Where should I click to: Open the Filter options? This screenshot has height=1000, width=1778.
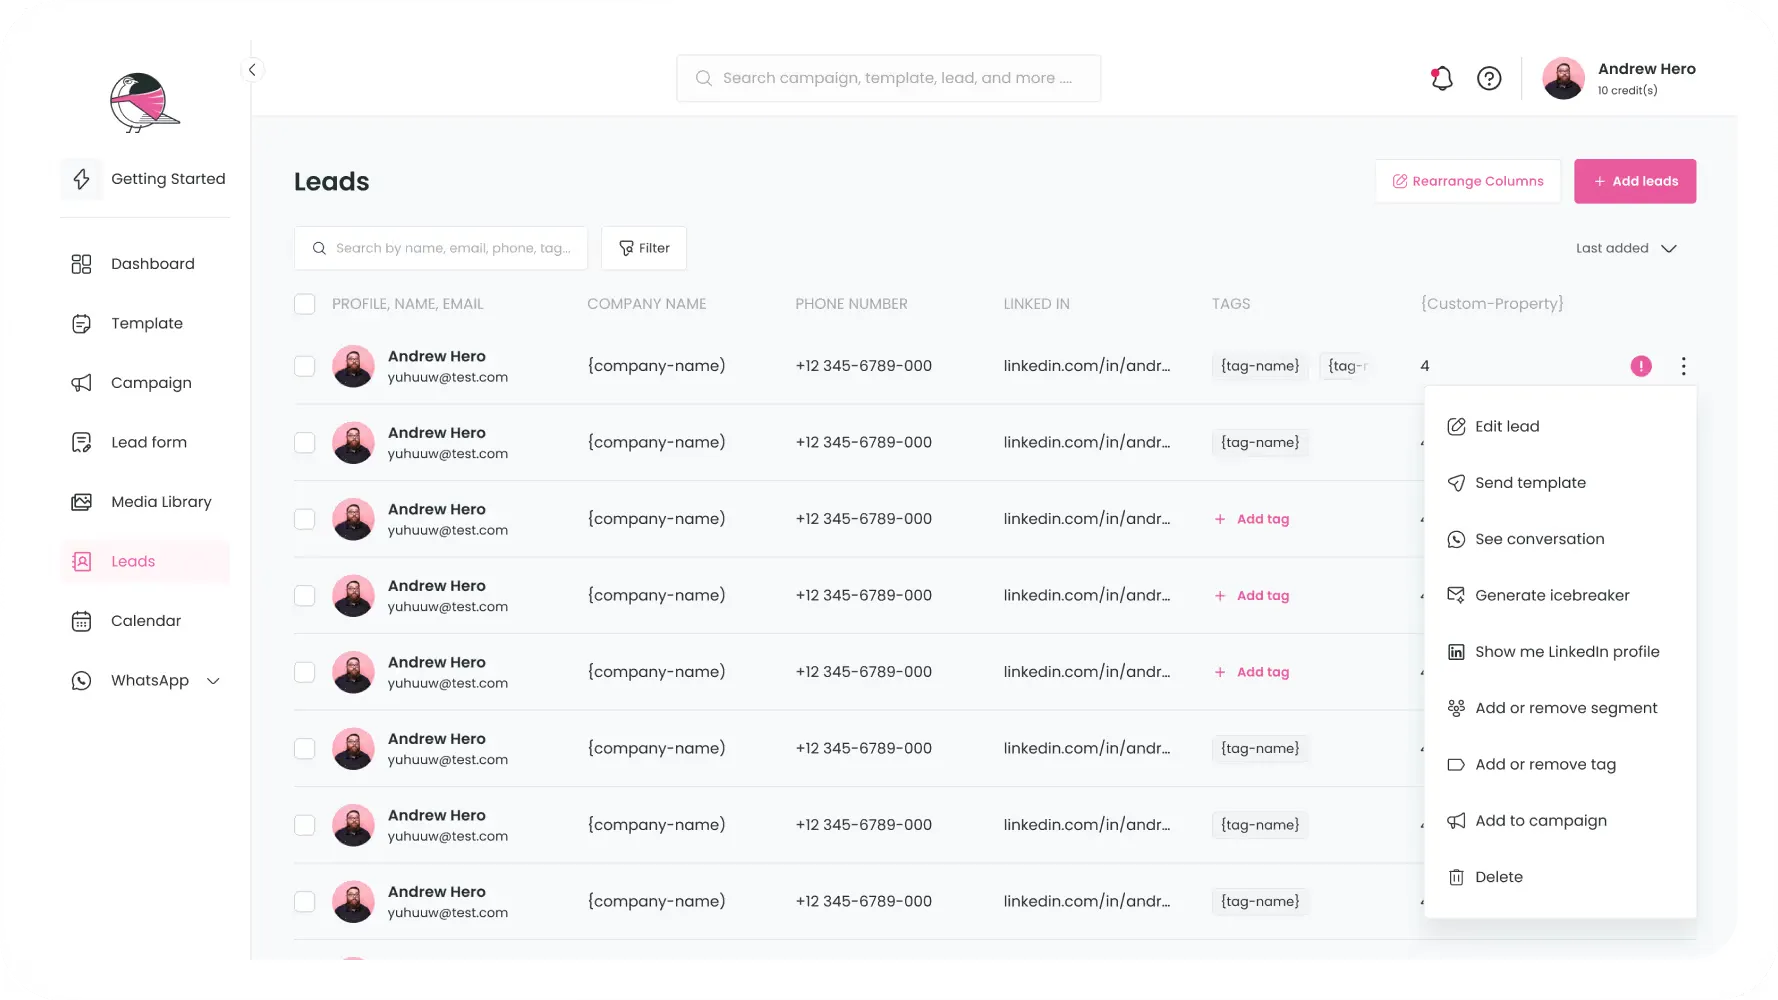pos(644,248)
